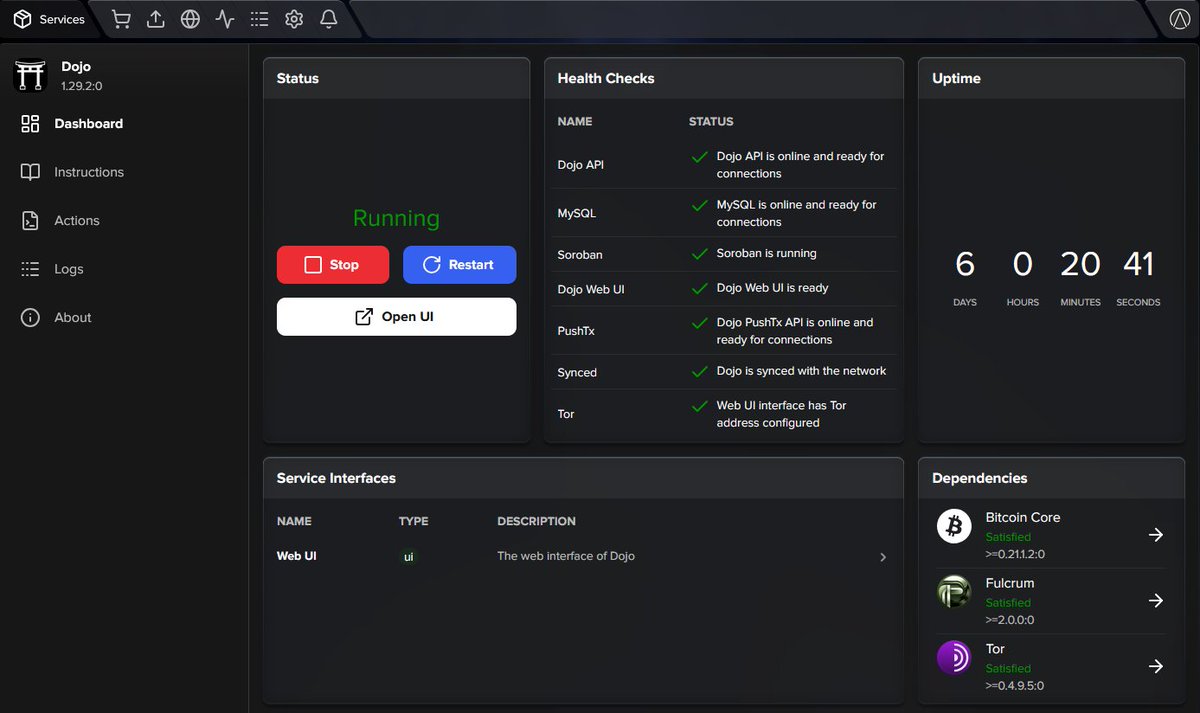
Task: Open the About menu item
Action: tap(124, 318)
